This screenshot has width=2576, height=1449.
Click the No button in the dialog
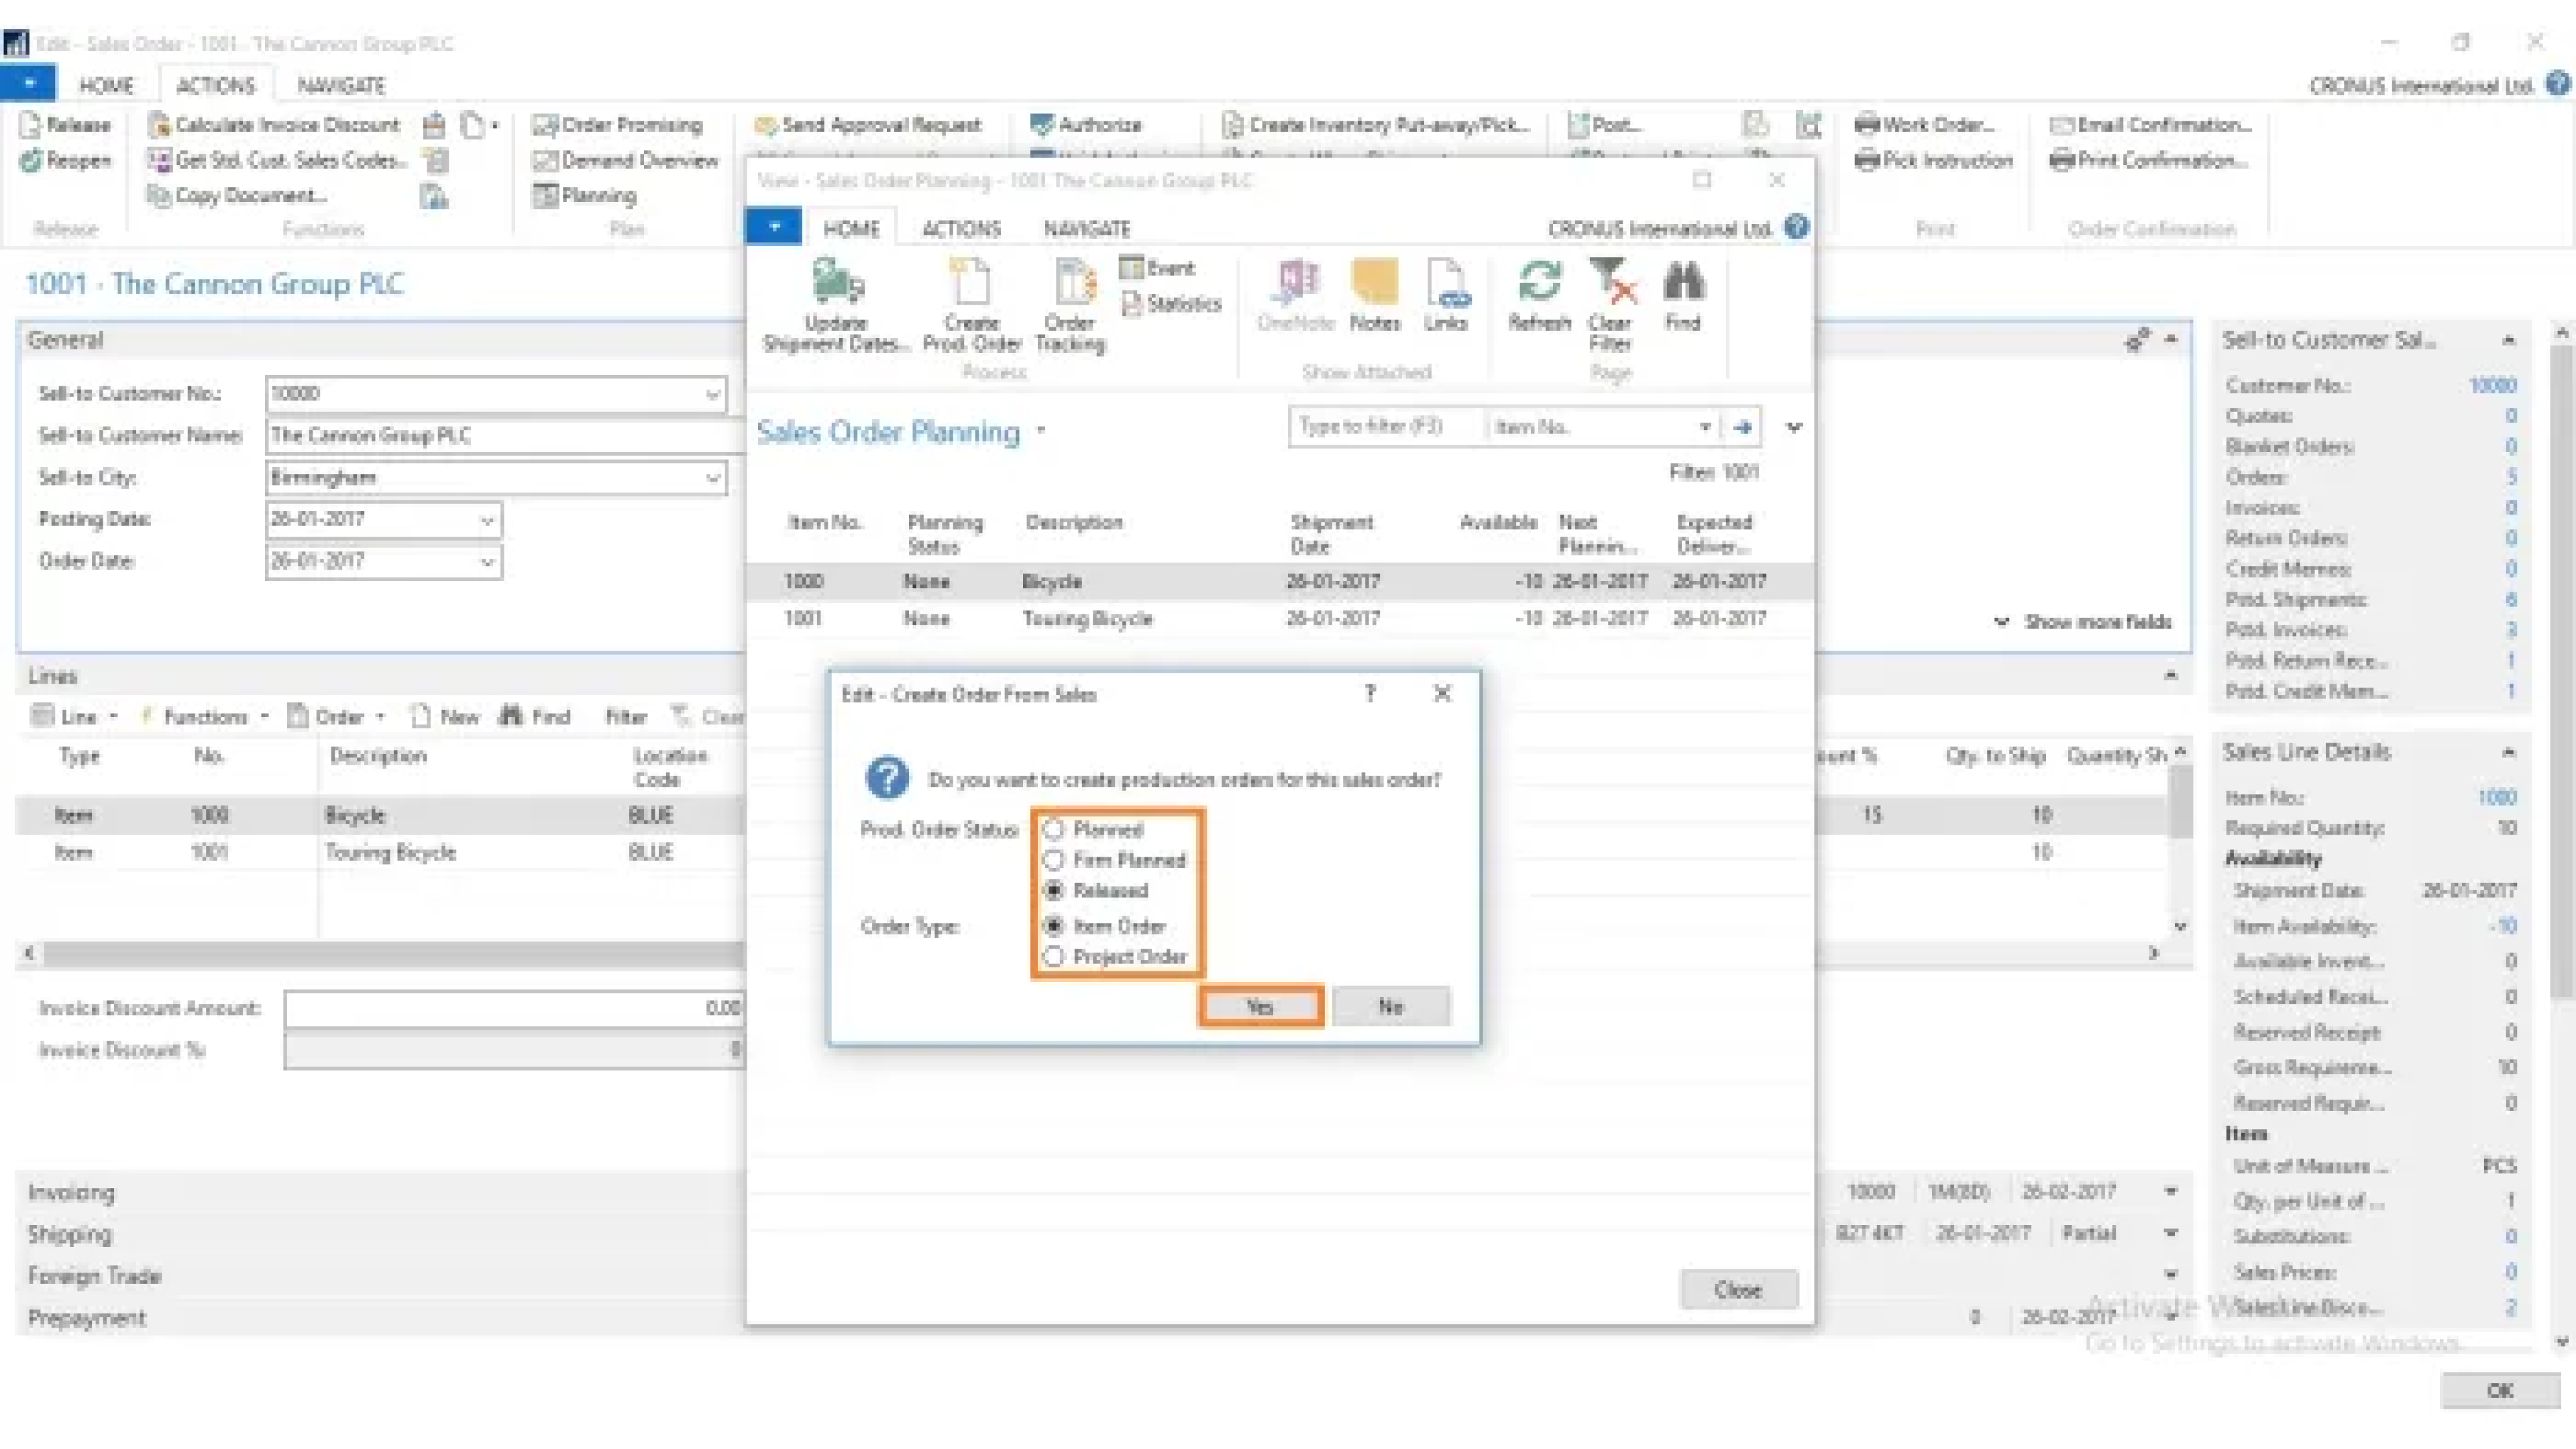pos(1391,1007)
